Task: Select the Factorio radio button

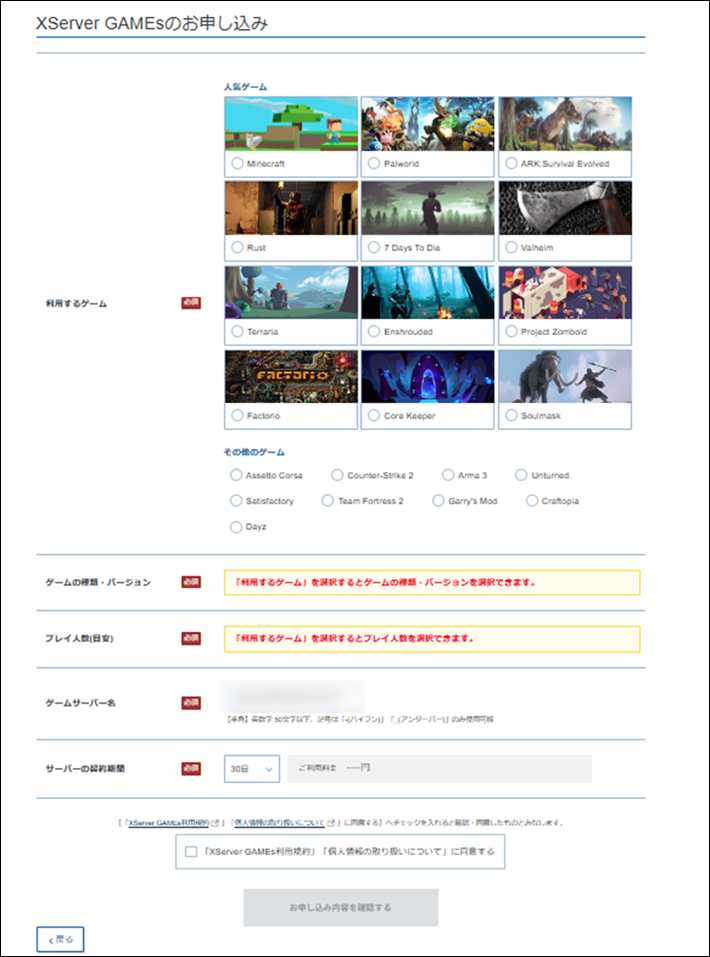Action: 237,416
